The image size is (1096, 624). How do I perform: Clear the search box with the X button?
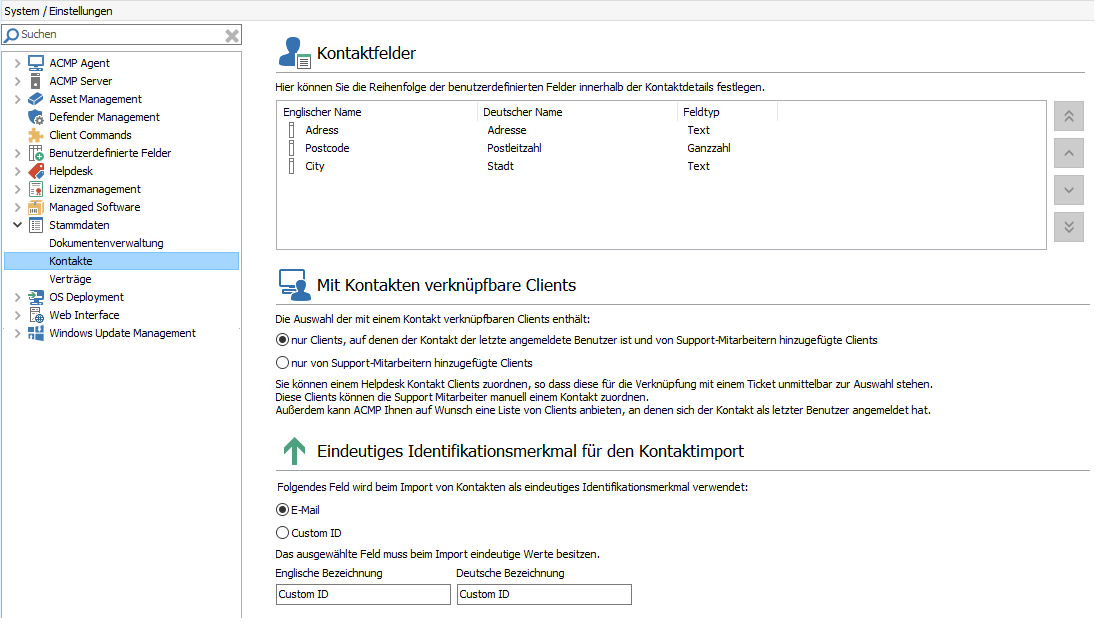coord(231,34)
